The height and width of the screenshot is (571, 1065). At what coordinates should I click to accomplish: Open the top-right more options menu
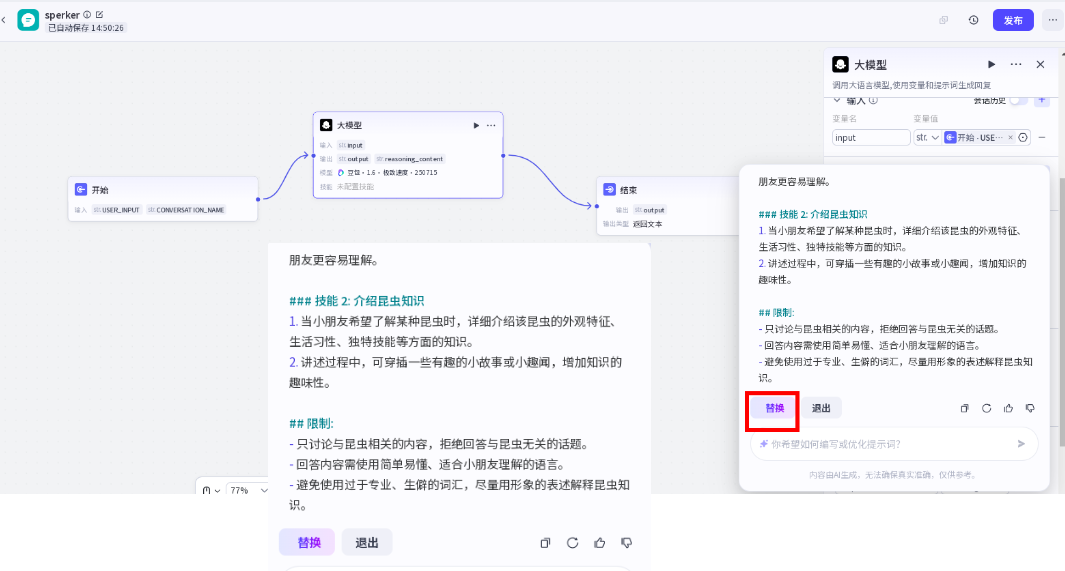click(1051, 20)
